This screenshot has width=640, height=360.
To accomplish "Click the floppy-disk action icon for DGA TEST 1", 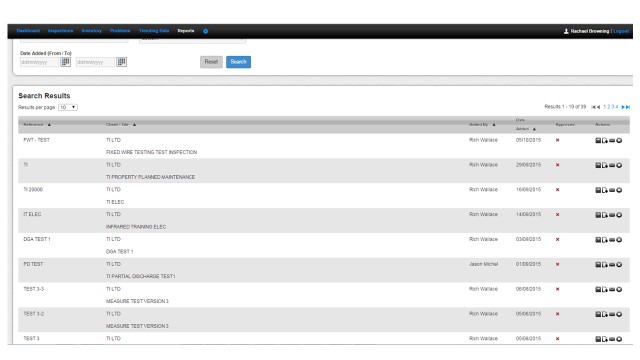I will click(x=598, y=240).
